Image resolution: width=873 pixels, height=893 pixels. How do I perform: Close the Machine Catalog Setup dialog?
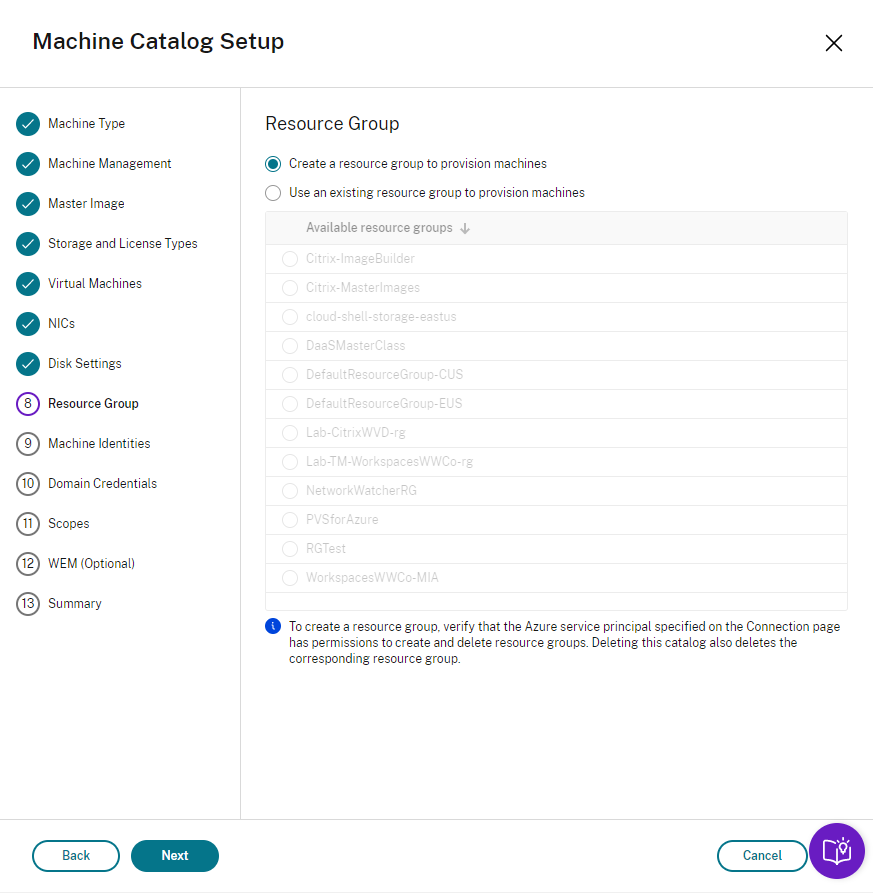point(833,43)
